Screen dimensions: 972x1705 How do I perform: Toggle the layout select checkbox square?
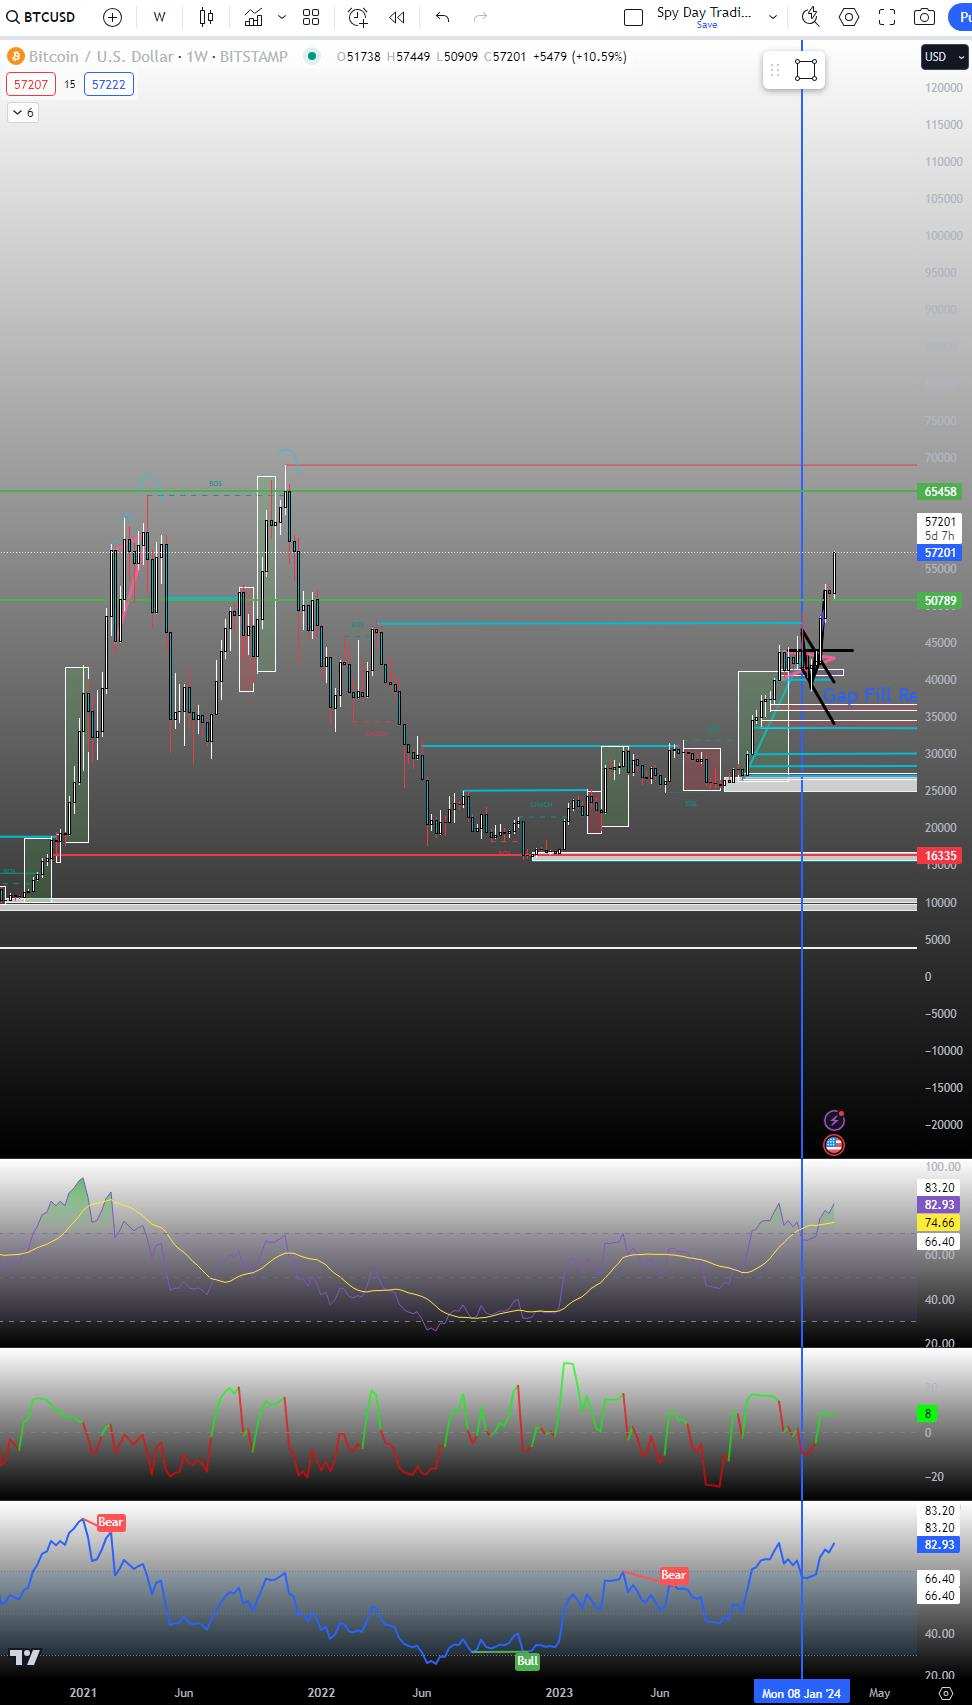(x=633, y=17)
